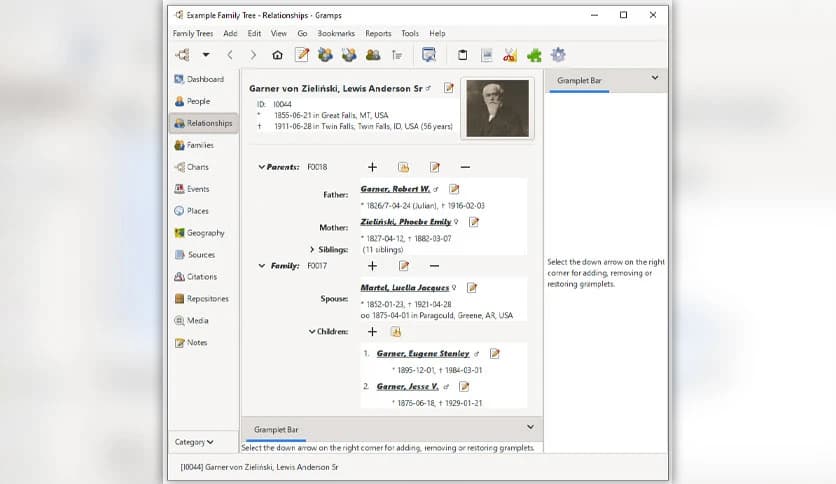The height and width of the screenshot is (484, 836).
Task: Open the Manage Family Trees toolbar icon
Action: click(x=183, y=54)
